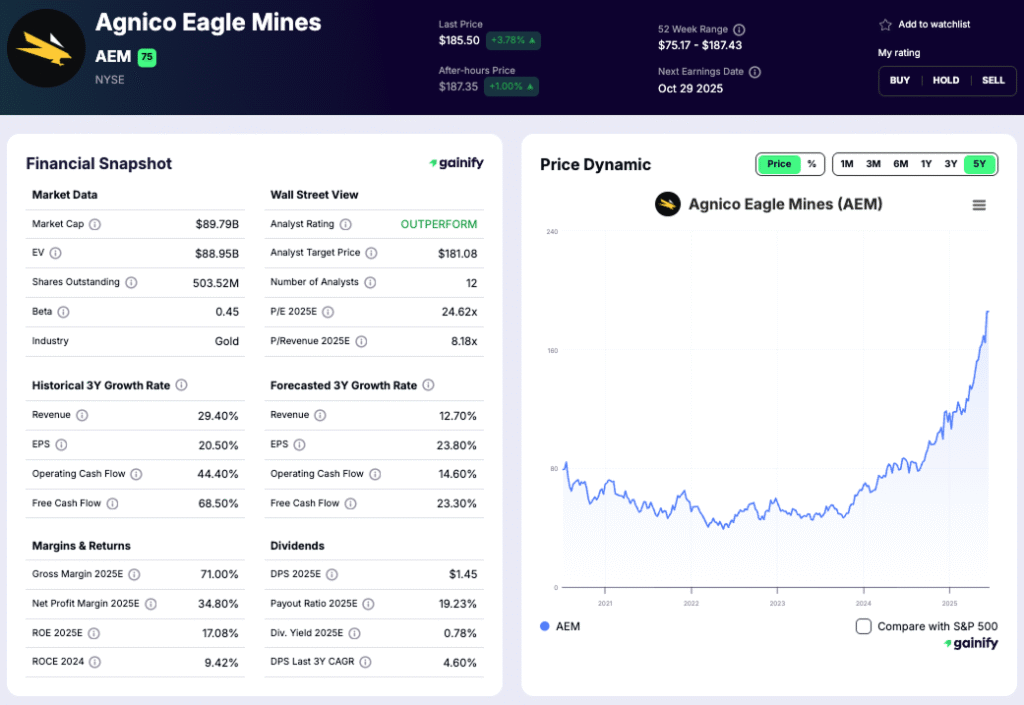Screen dimensions: 1024x705
Task: Switch to the 1Y chart view
Action: [x=926, y=163]
